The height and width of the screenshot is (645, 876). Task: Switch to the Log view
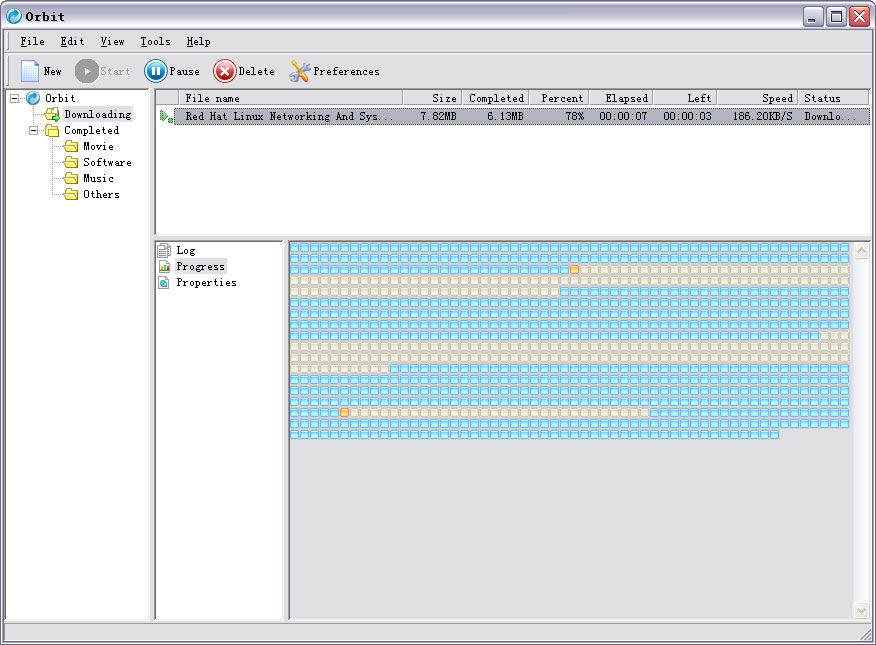point(185,250)
